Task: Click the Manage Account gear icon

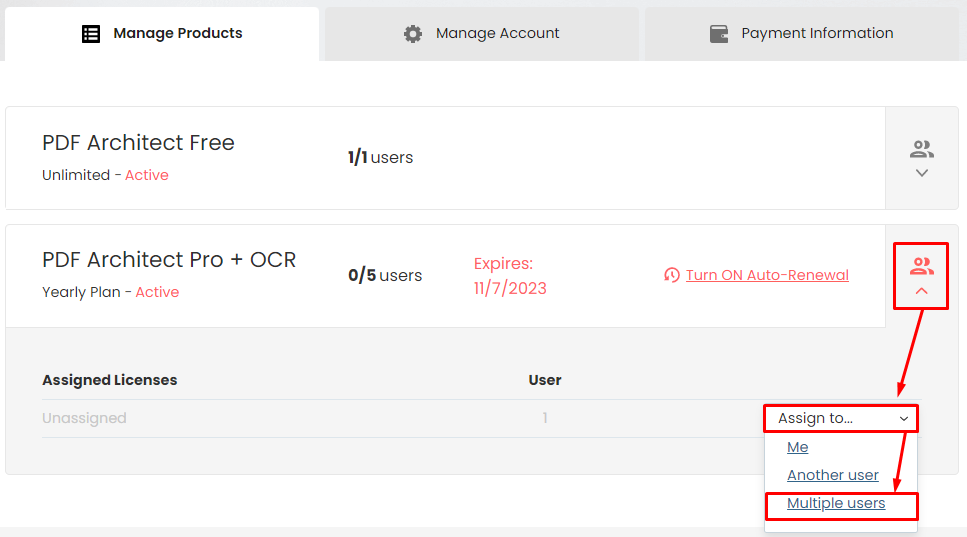Action: [413, 34]
